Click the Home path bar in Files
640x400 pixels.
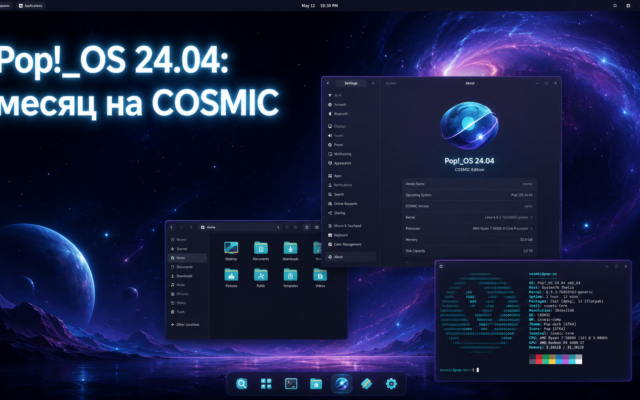click(240, 227)
